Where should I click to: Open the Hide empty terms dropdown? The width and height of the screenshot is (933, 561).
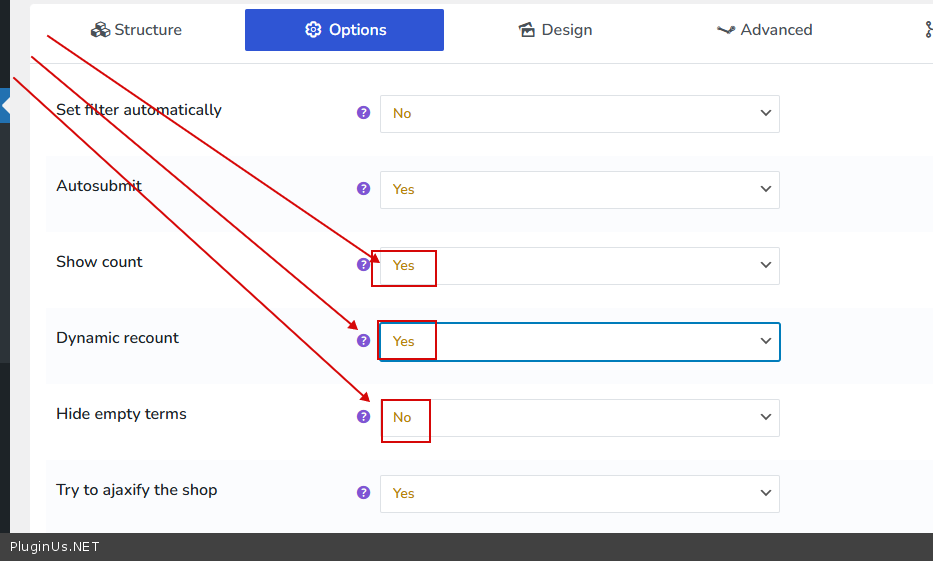click(579, 418)
